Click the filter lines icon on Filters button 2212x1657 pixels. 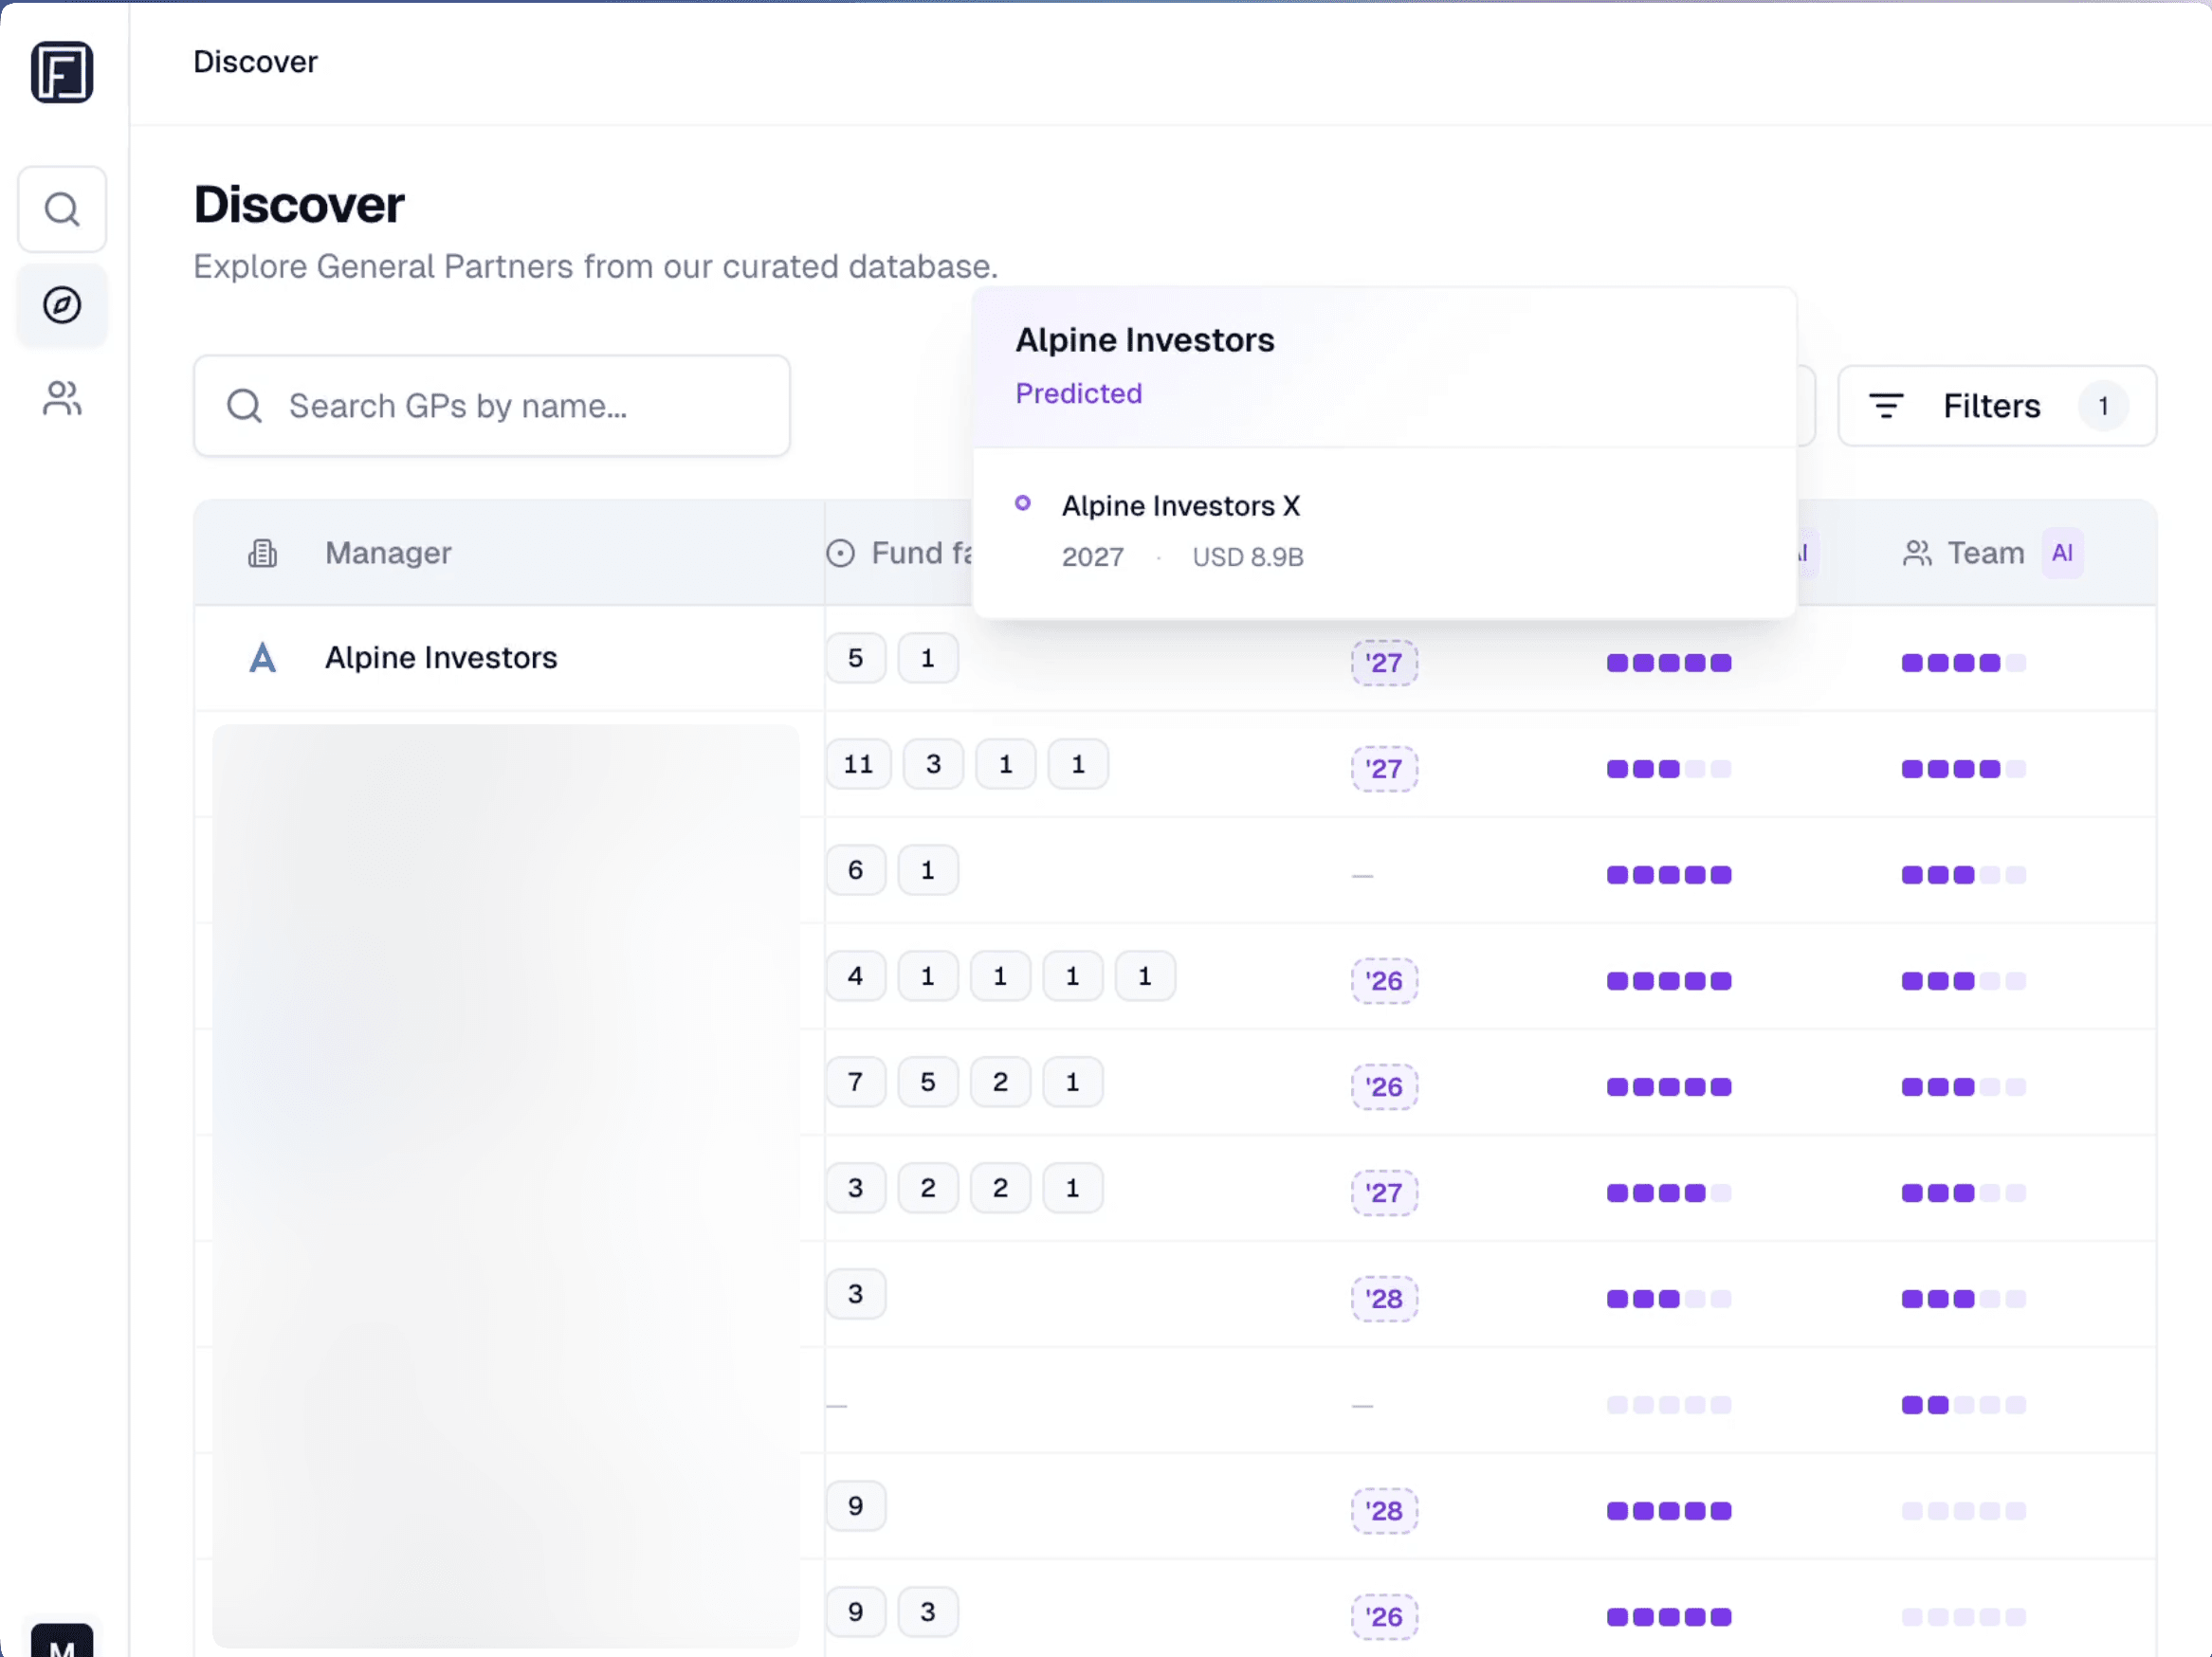(x=1886, y=406)
